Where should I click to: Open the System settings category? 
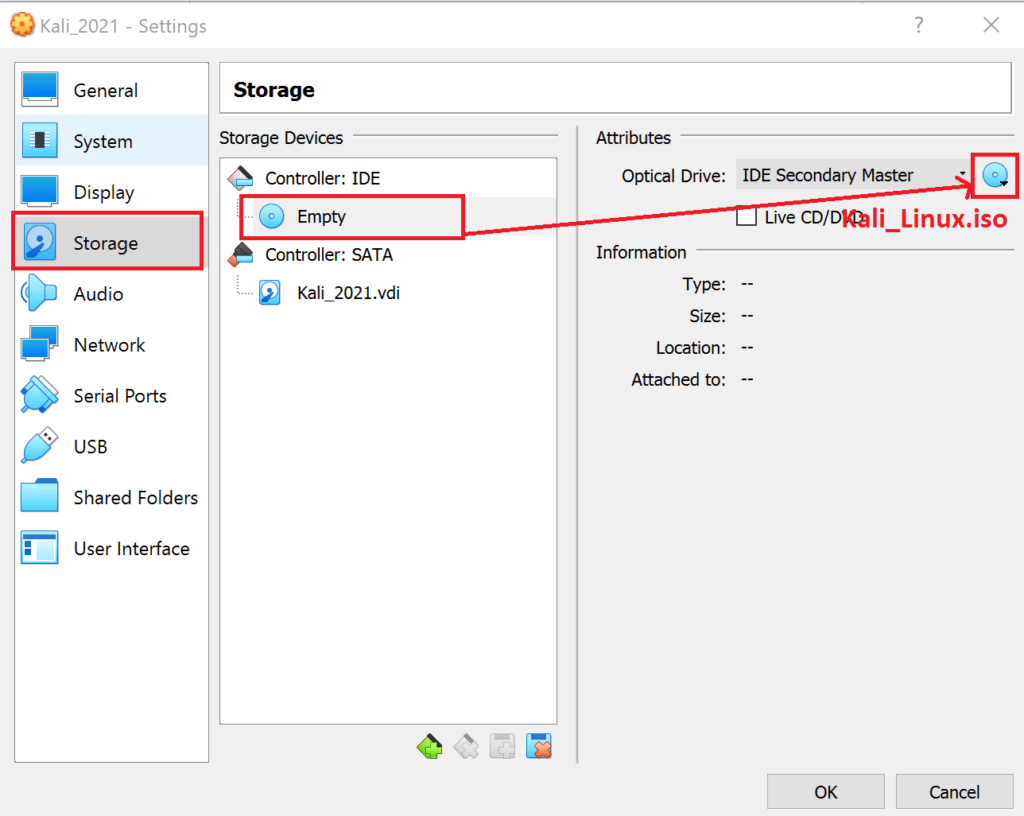tap(111, 141)
